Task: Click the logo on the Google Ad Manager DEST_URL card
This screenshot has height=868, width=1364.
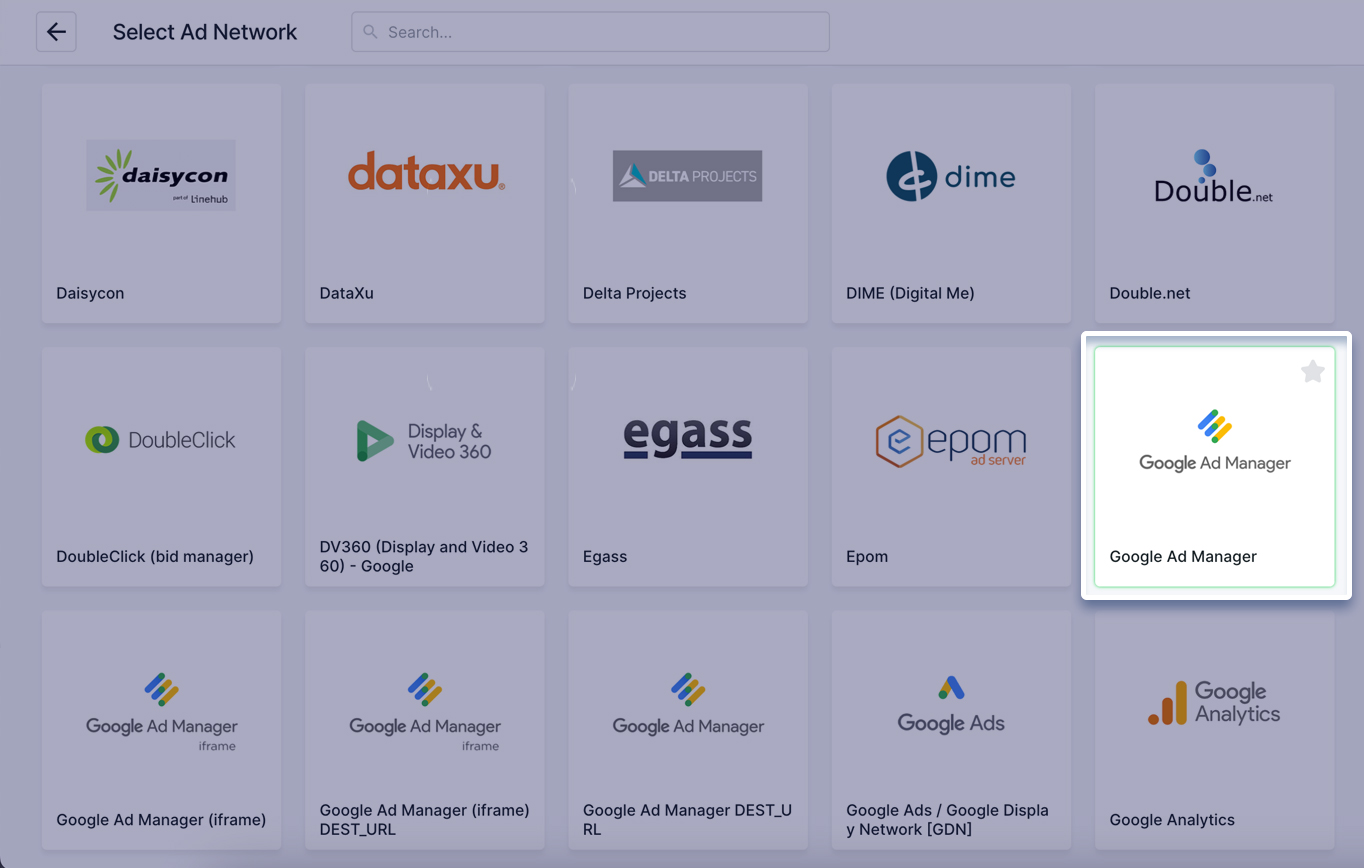Action: [x=688, y=705]
